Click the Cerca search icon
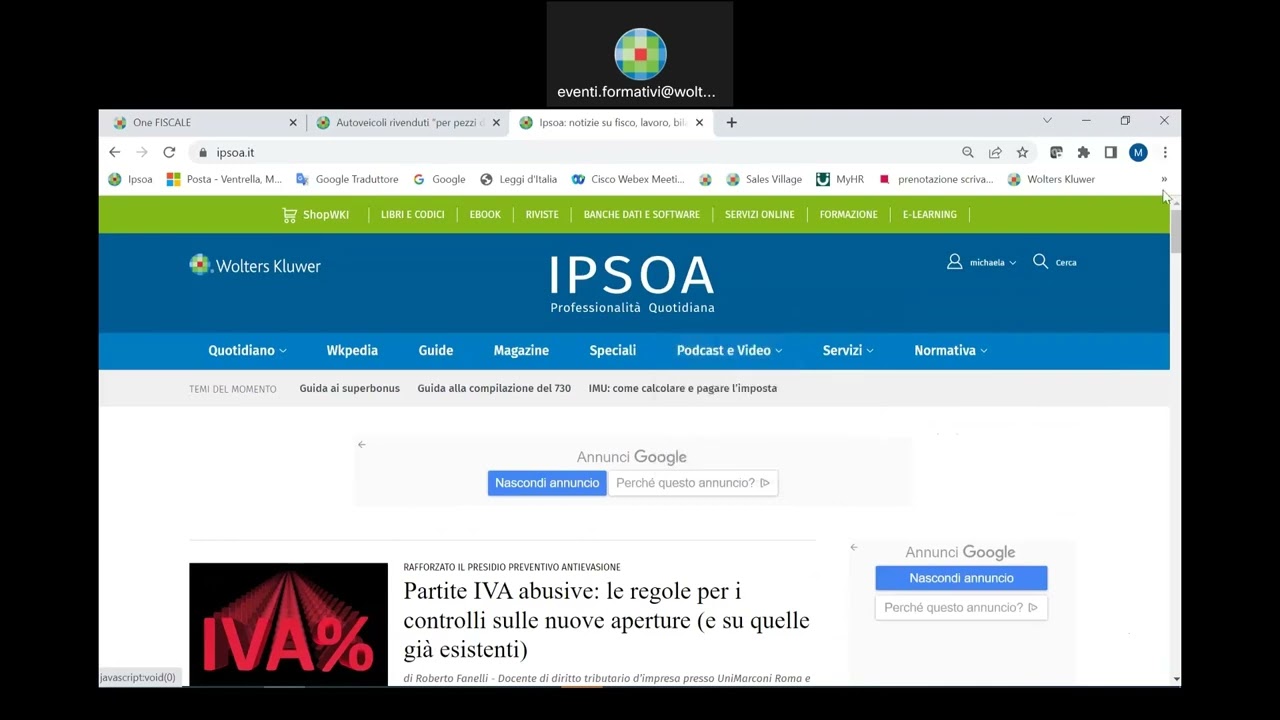The width and height of the screenshot is (1280, 720). click(x=1040, y=261)
